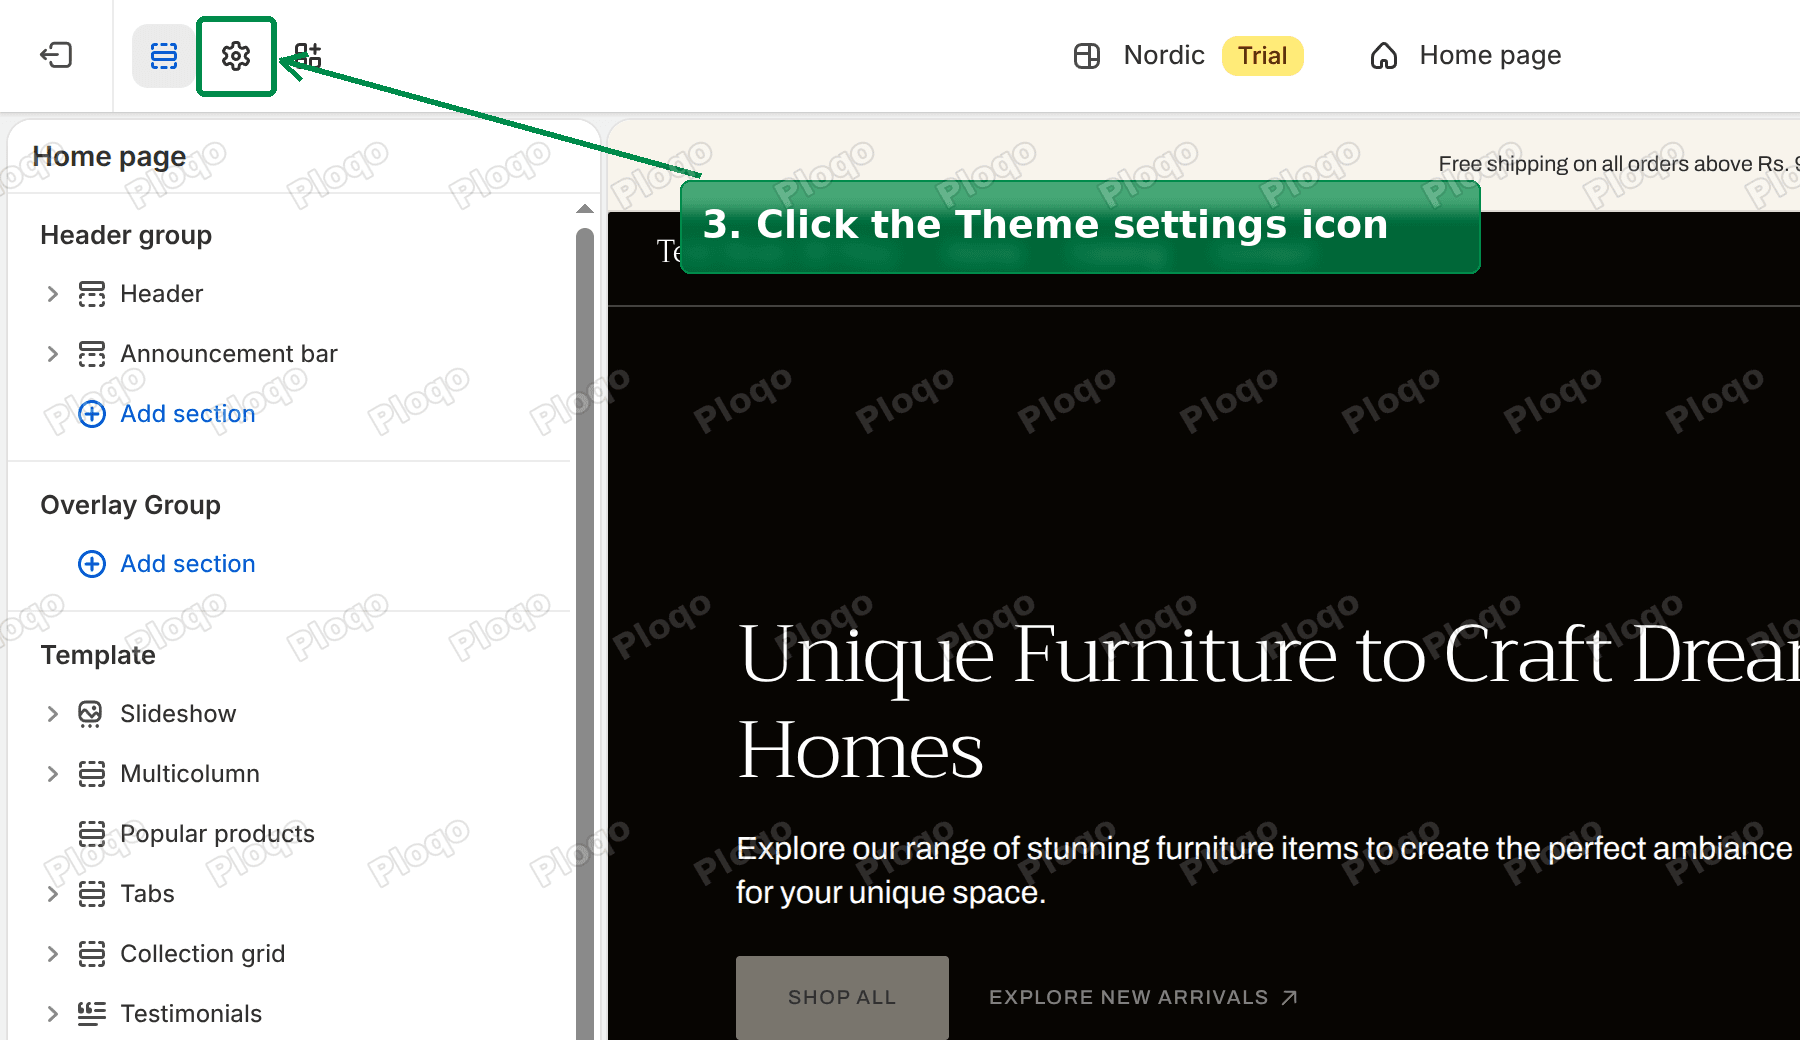Click the Tabs section icon

coord(92,894)
